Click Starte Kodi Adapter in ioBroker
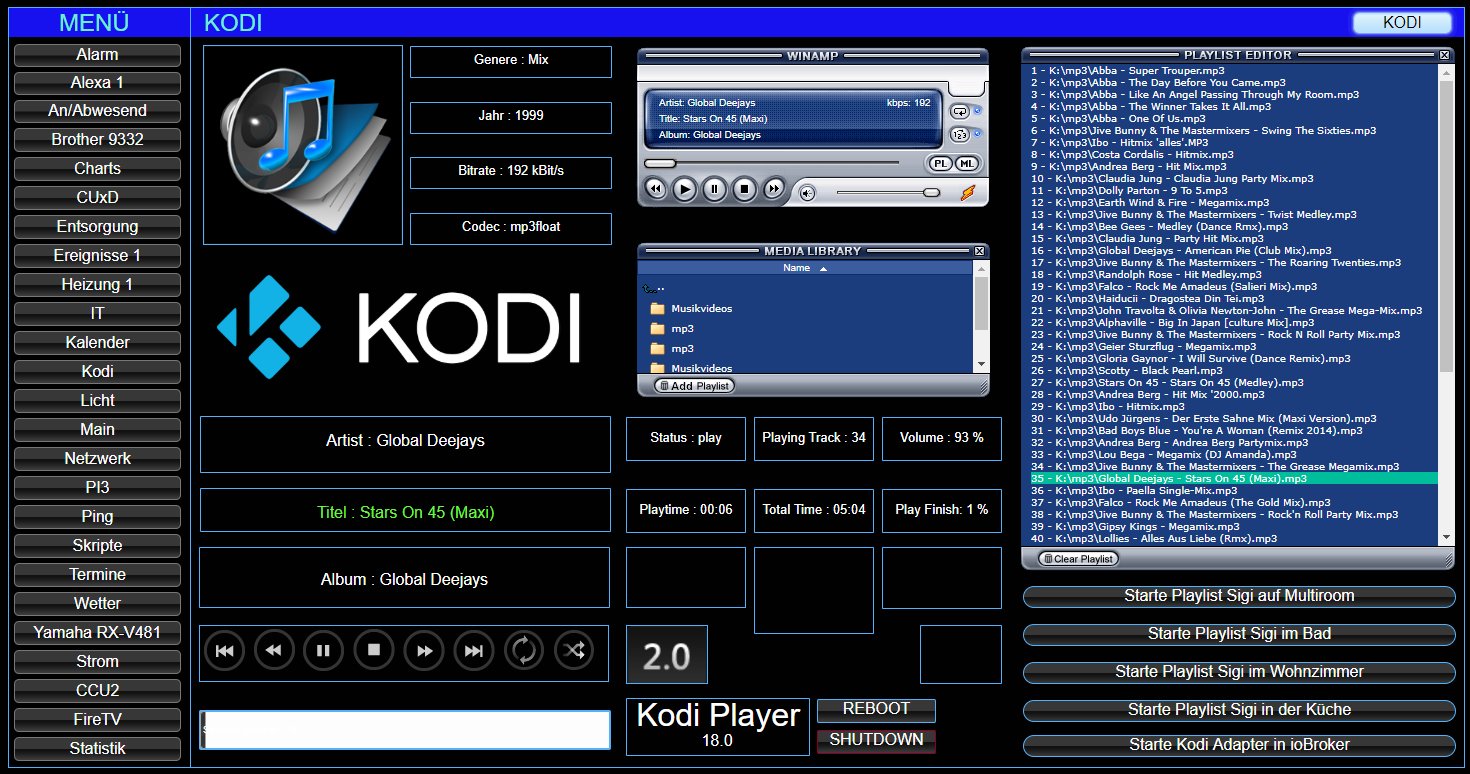Viewport: 1470px width, 774px height. [x=1239, y=745]
